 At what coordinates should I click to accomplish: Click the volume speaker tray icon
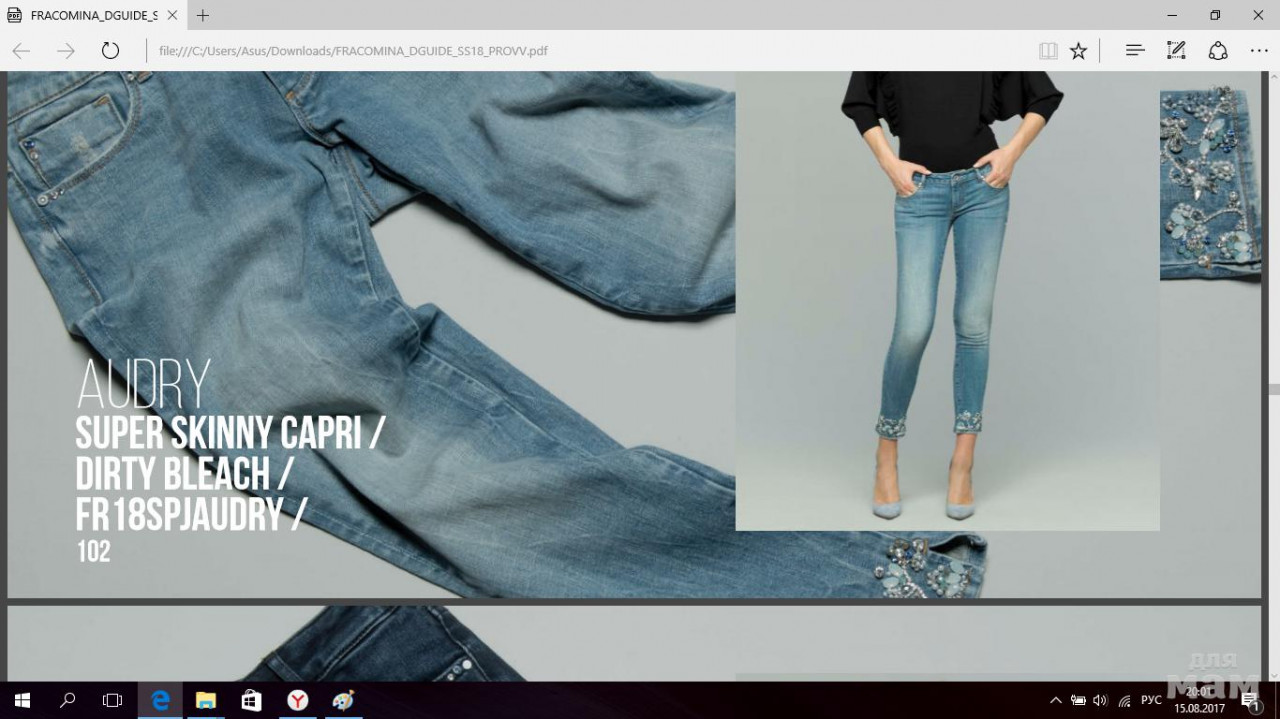(1100, 700)
